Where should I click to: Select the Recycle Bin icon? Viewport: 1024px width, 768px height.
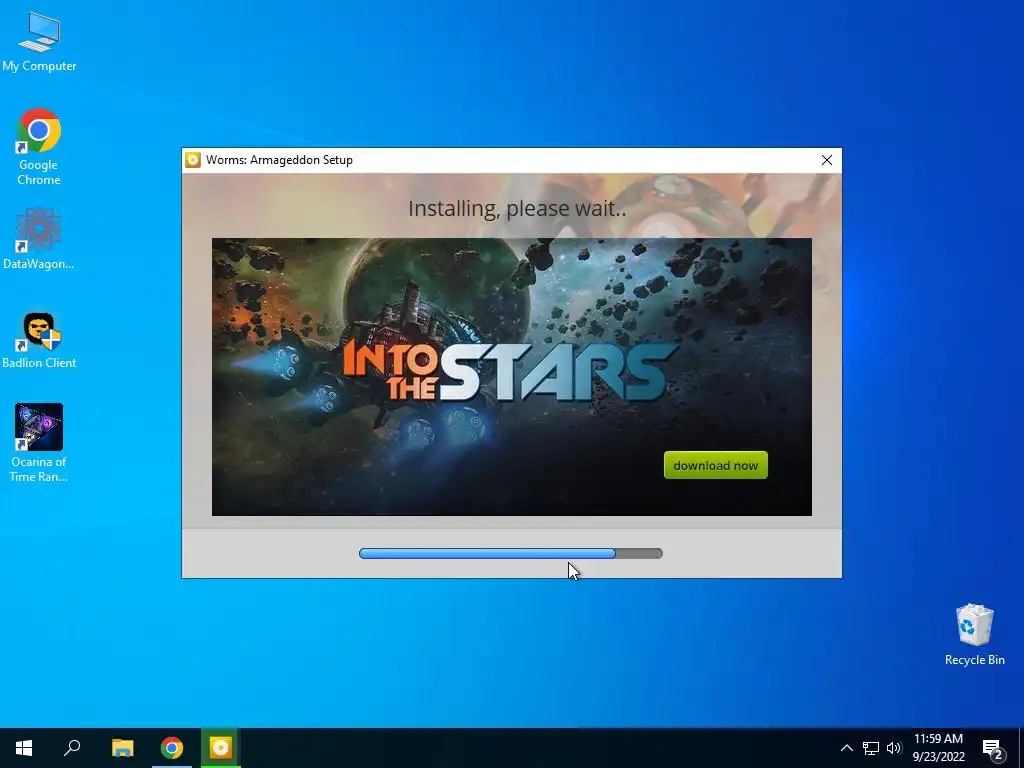pyautogui.click(x=974, y=634)
